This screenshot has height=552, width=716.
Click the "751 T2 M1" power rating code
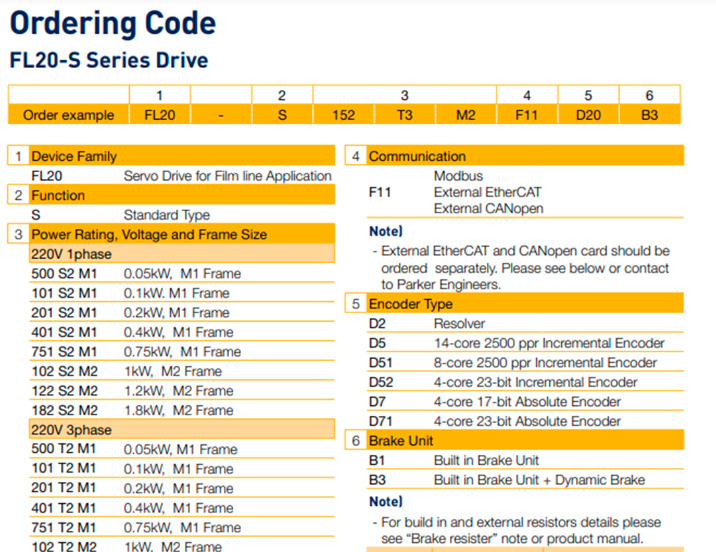point(67,527)
